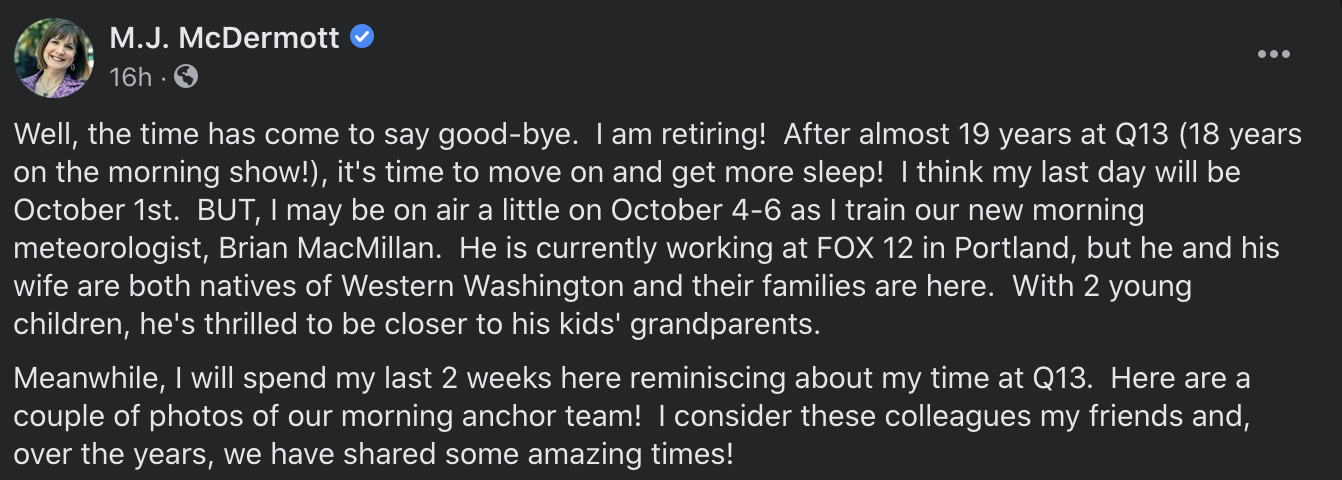The height and width of the screenshot is (480, 1342).
Task: Open the three-dot post options menu
Action: [x=1273, y=54]
